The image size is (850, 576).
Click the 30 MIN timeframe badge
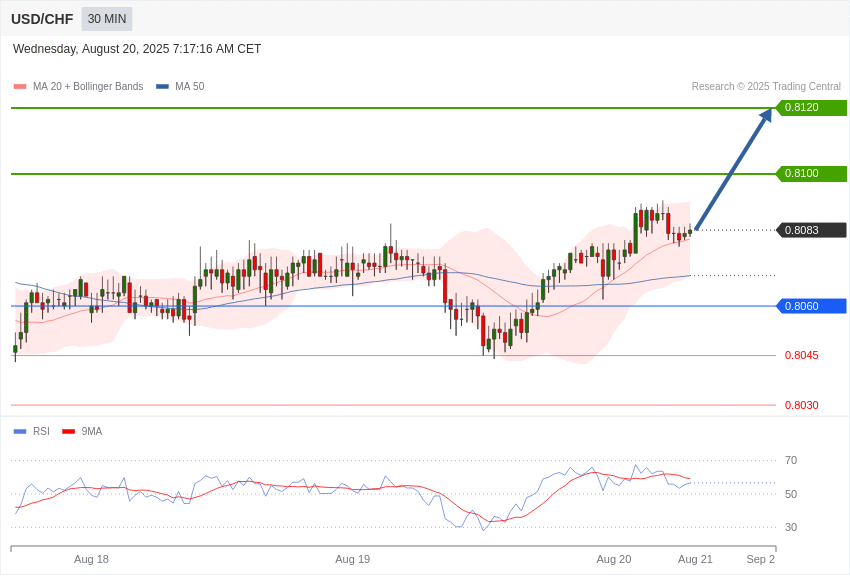107,19
